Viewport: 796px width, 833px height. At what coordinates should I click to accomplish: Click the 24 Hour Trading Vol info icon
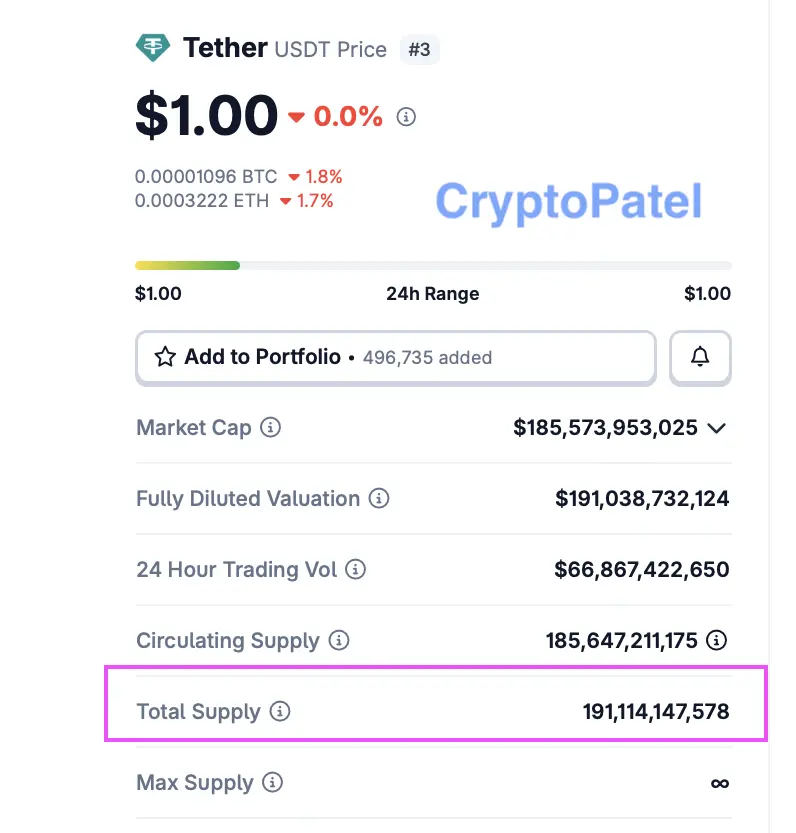pos(355,570)
